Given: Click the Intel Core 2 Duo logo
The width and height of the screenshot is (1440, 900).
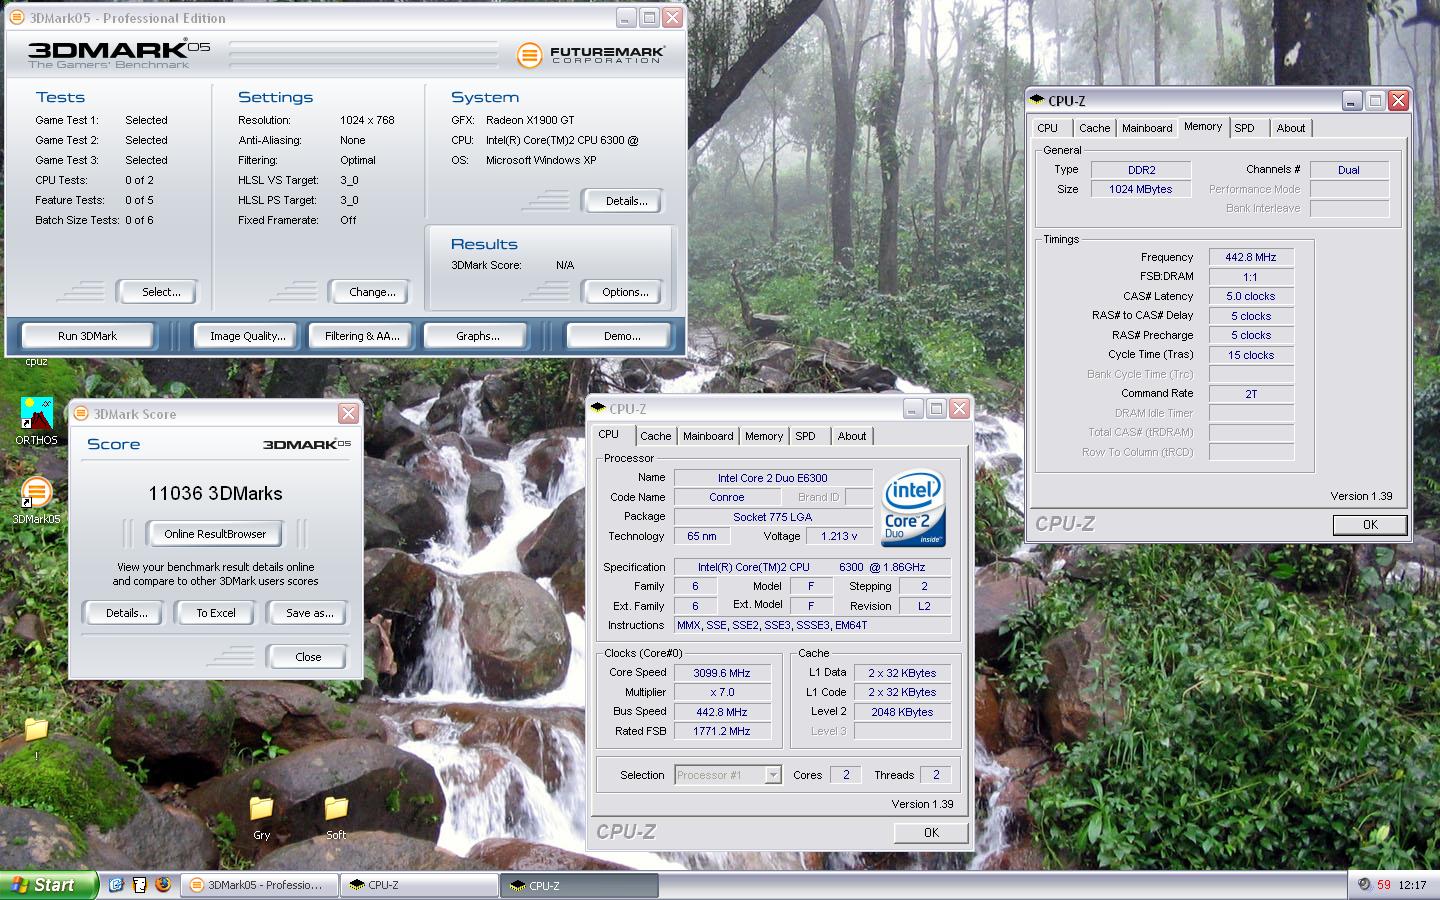Looking at the screenshot, I should 913,510.
